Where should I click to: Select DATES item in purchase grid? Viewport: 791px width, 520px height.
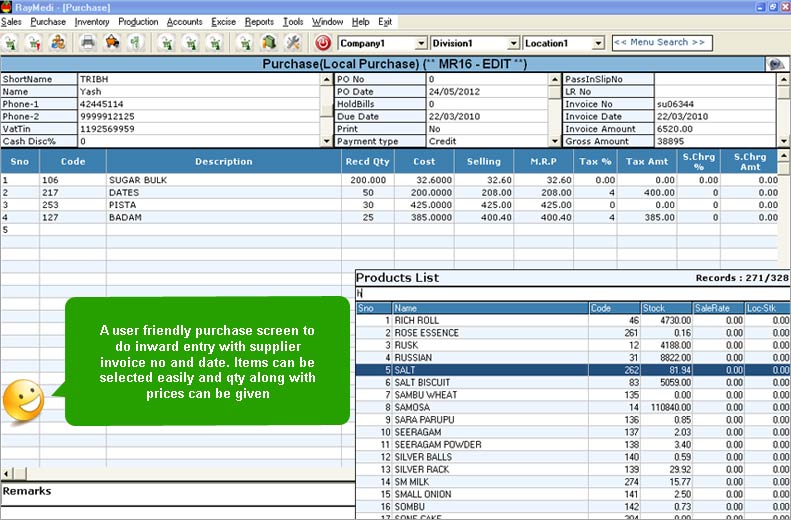(223, 193)
